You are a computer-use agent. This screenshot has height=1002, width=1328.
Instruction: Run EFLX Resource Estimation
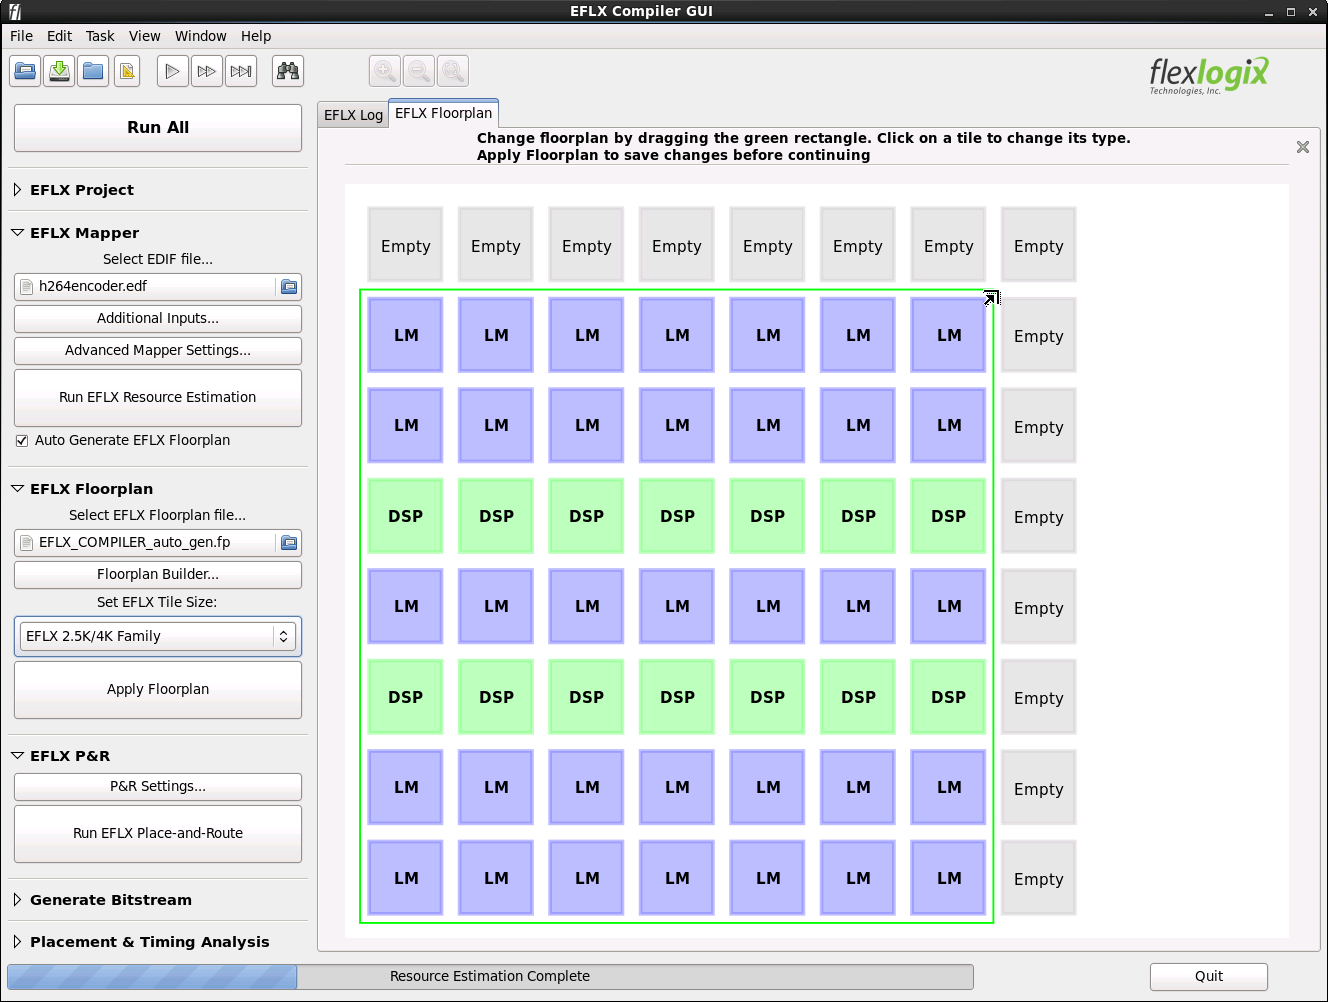pyautogui.click(x=158, y=398)
